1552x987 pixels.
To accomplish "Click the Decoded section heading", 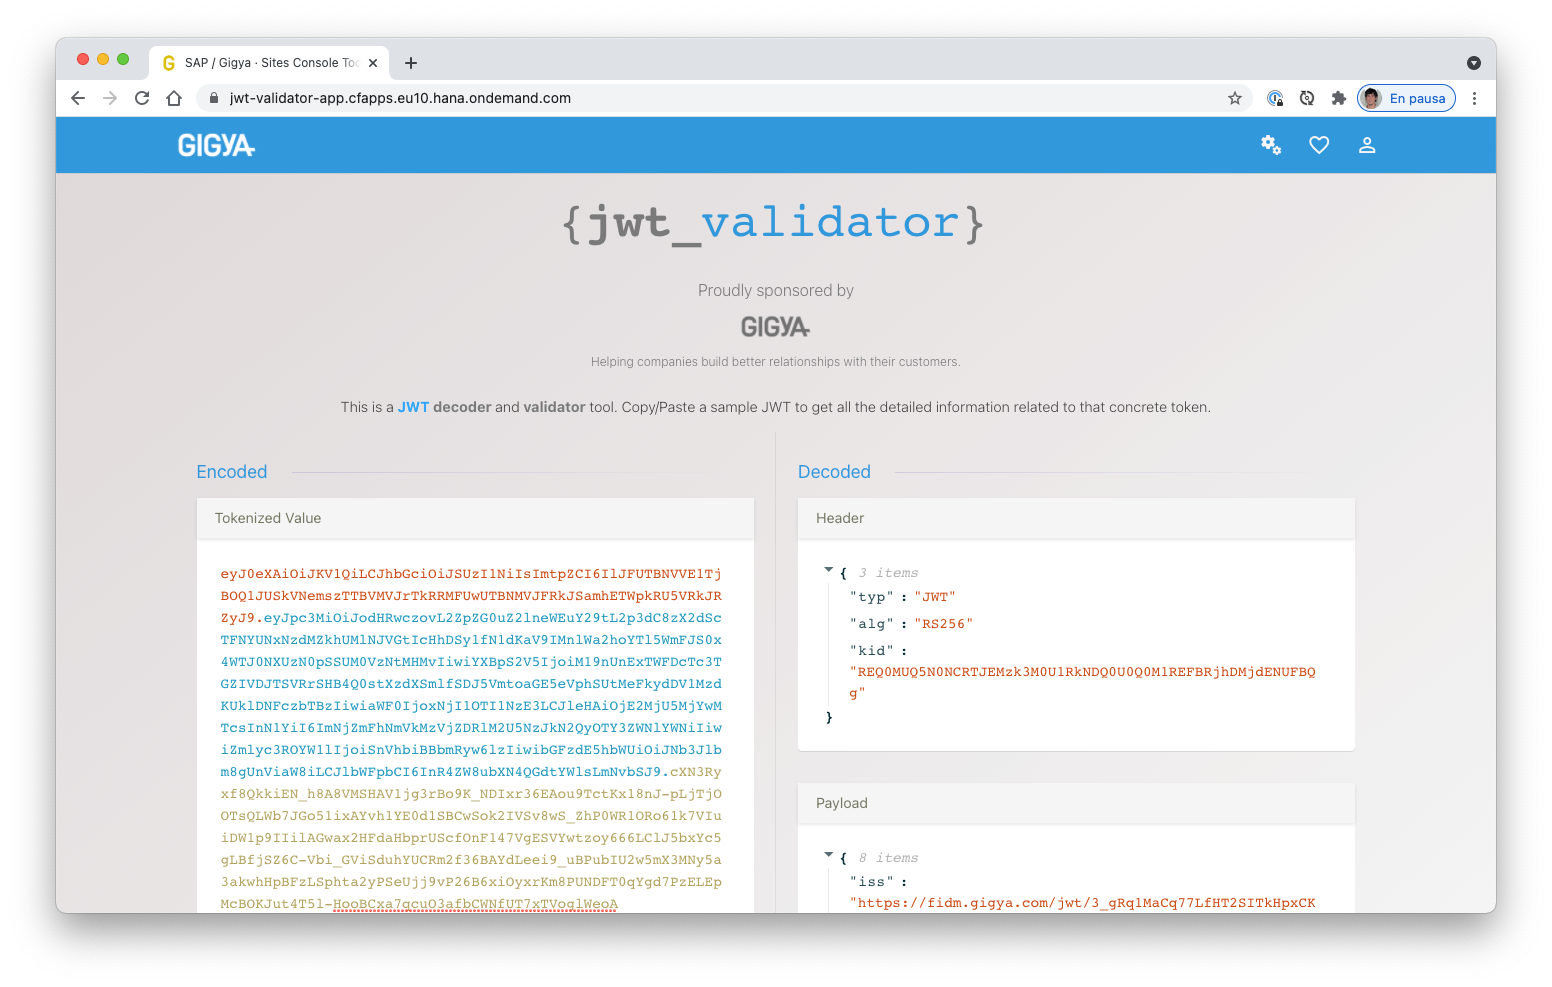I will 834,472.
